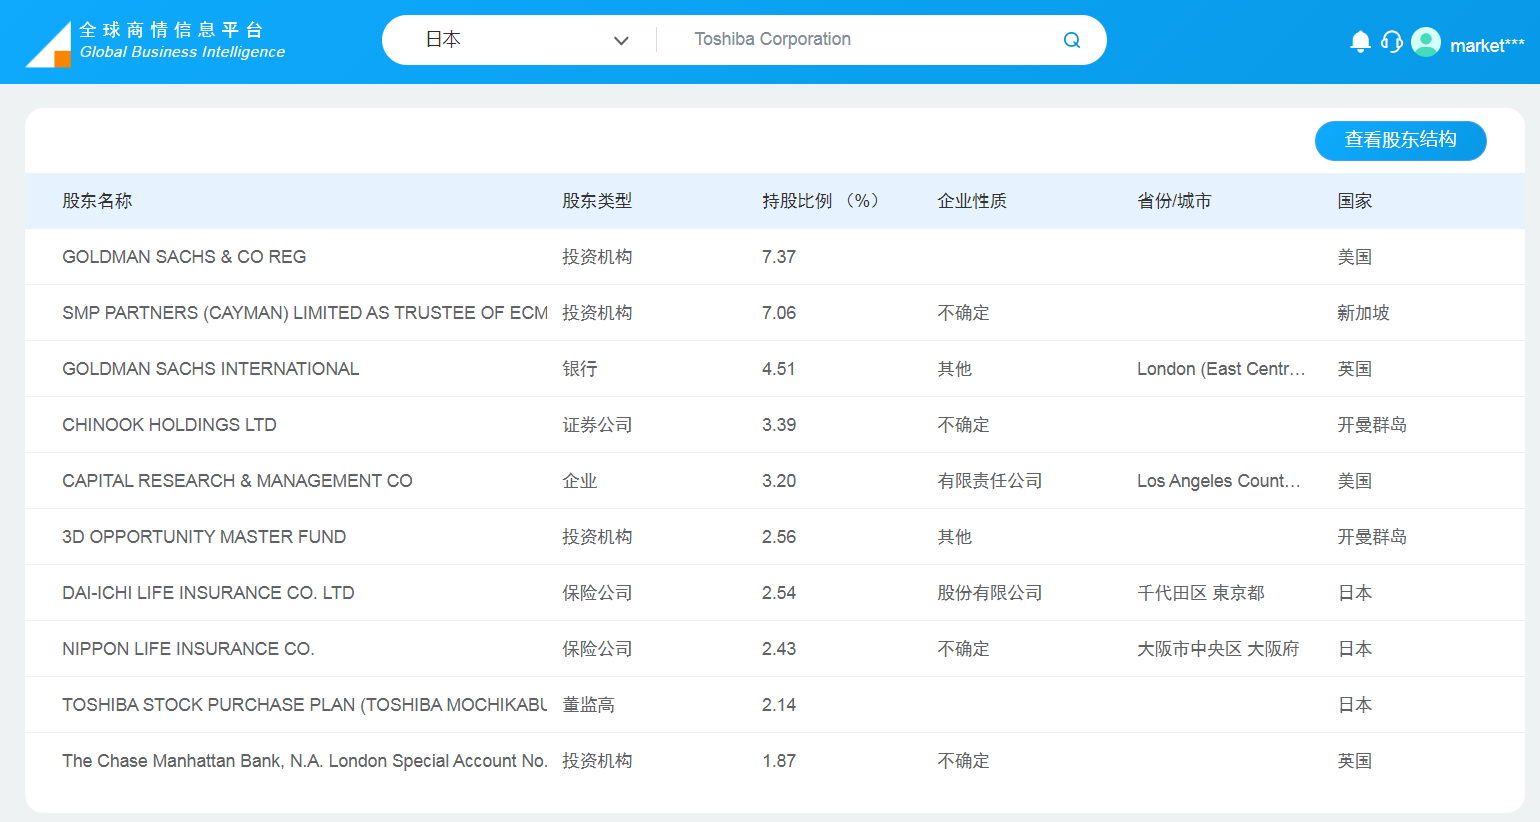The width and height of the screenshot is (1540, 822).
Task: Click the 千代田区 東京都 city cell
Action: tap(1201, 593)
